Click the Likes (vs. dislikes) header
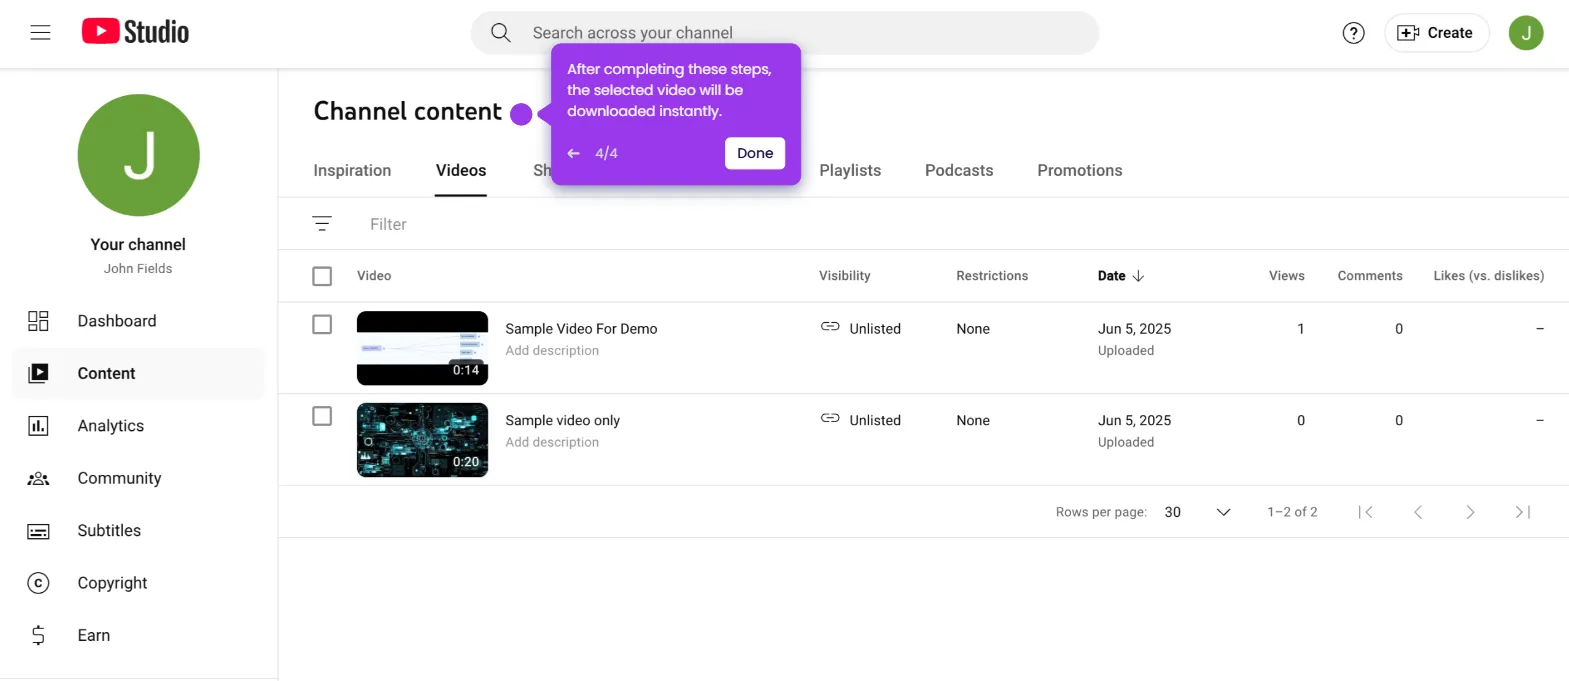The width and height of the screenshot is (1569, 681). coord(1489,276)
